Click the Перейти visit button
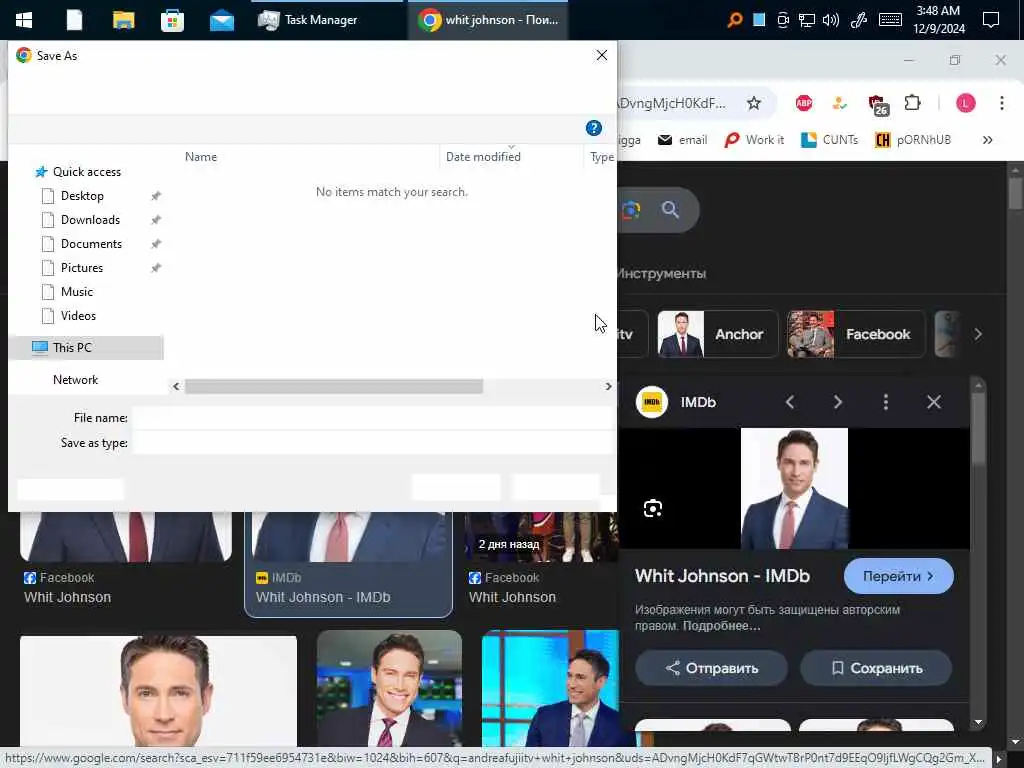This screenshot has height=768, width=1024. [899, 577]
